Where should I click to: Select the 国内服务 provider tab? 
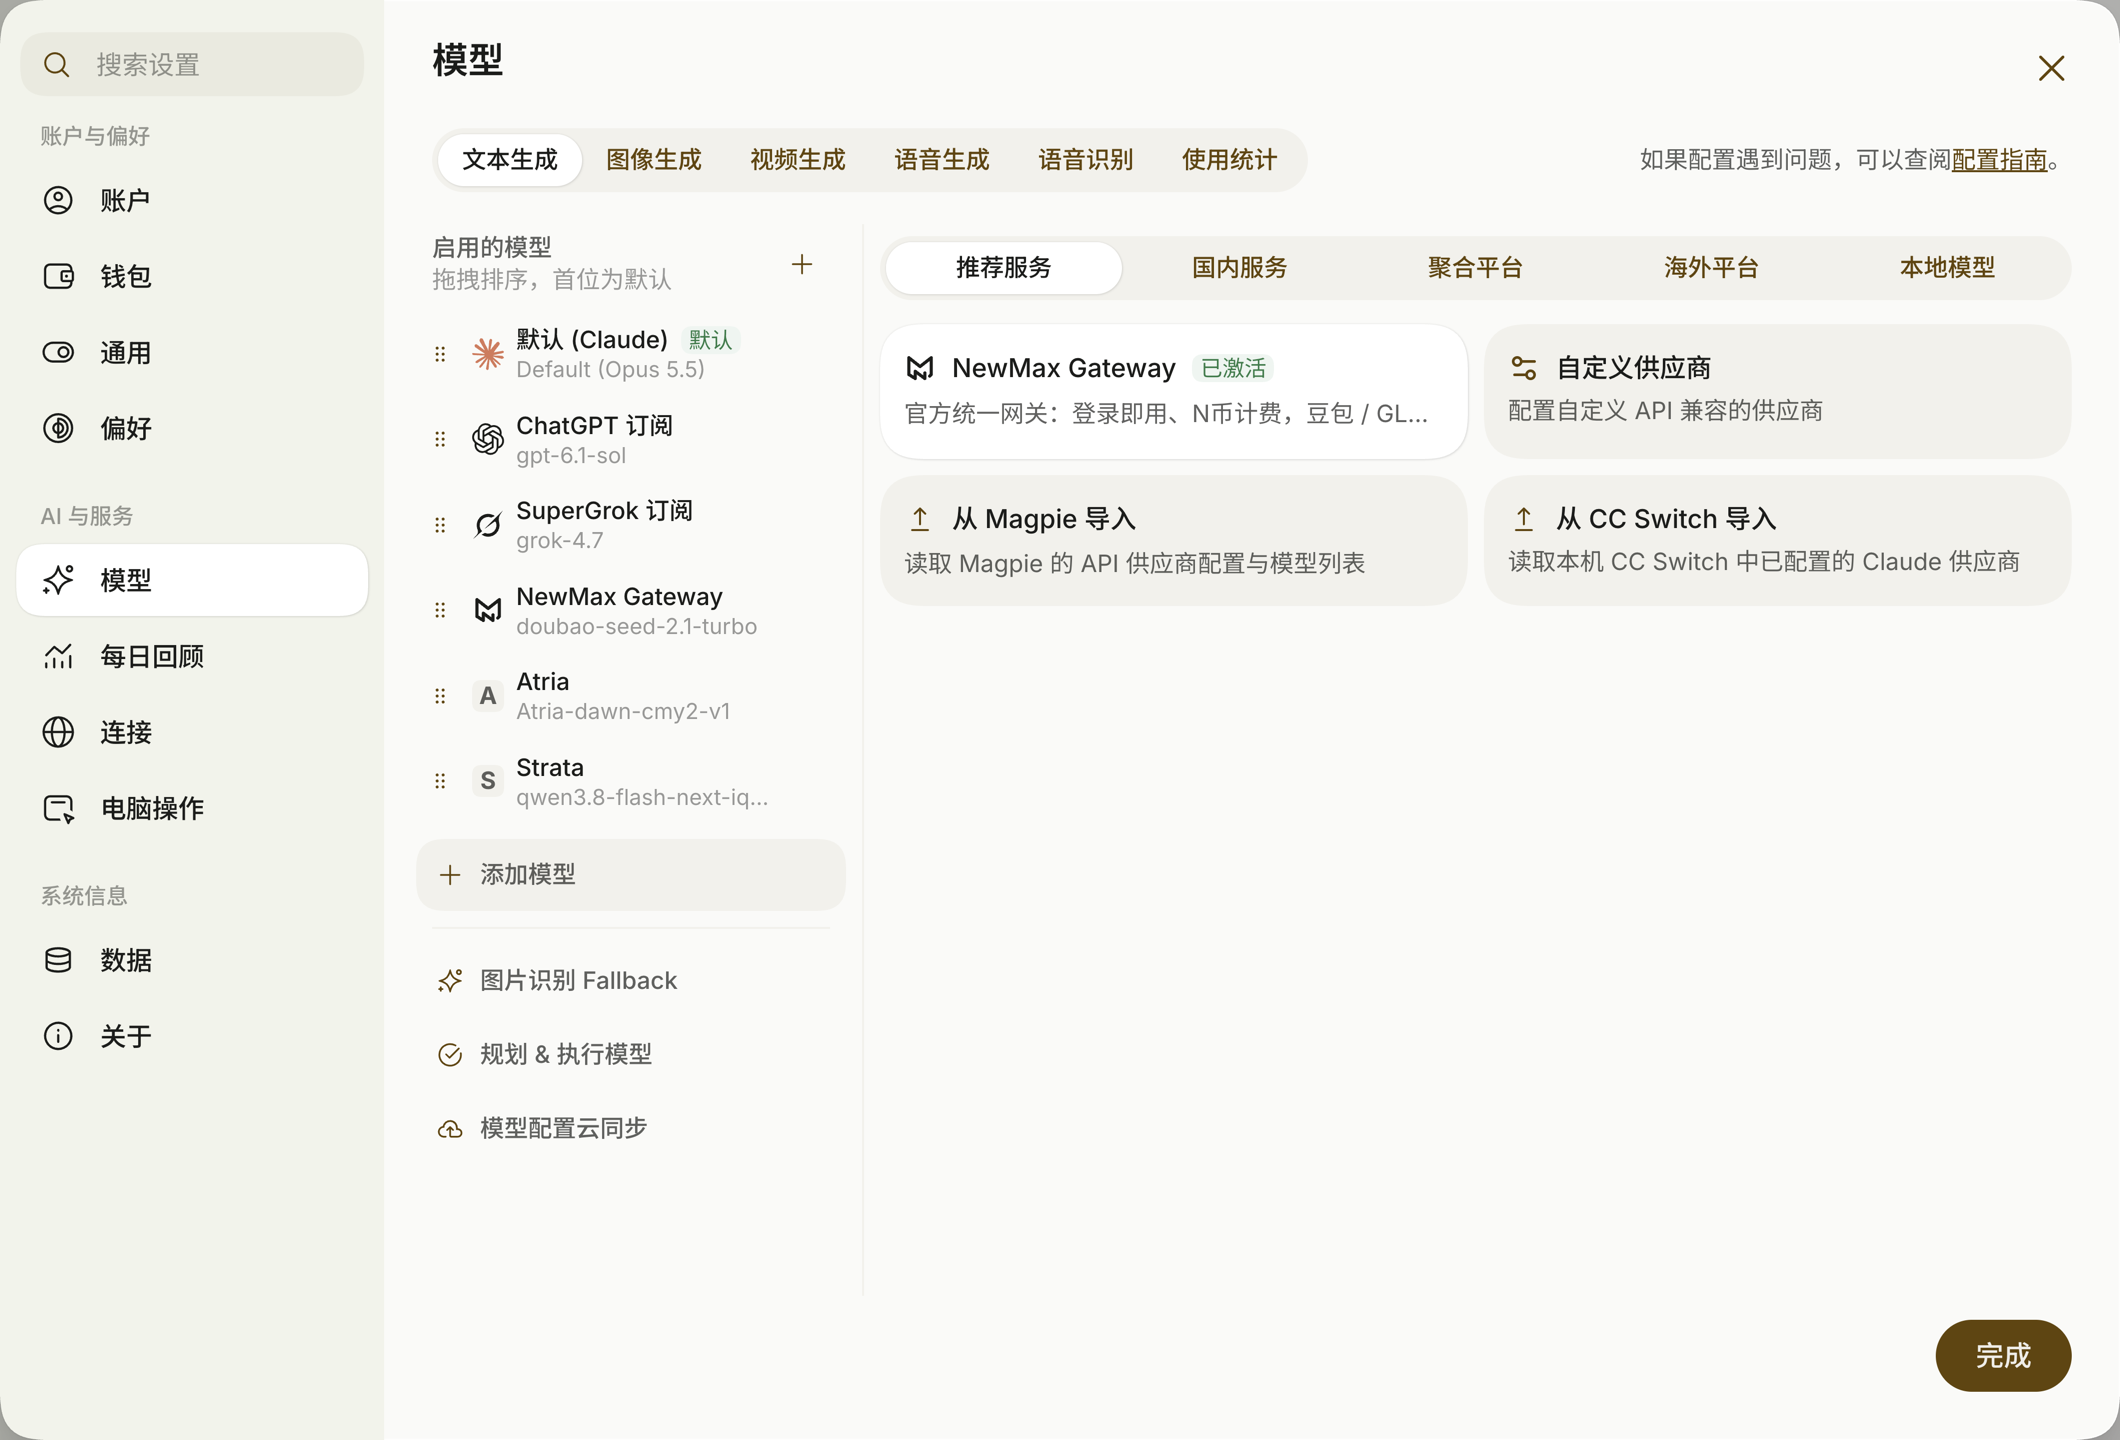tap(1240, 268)
